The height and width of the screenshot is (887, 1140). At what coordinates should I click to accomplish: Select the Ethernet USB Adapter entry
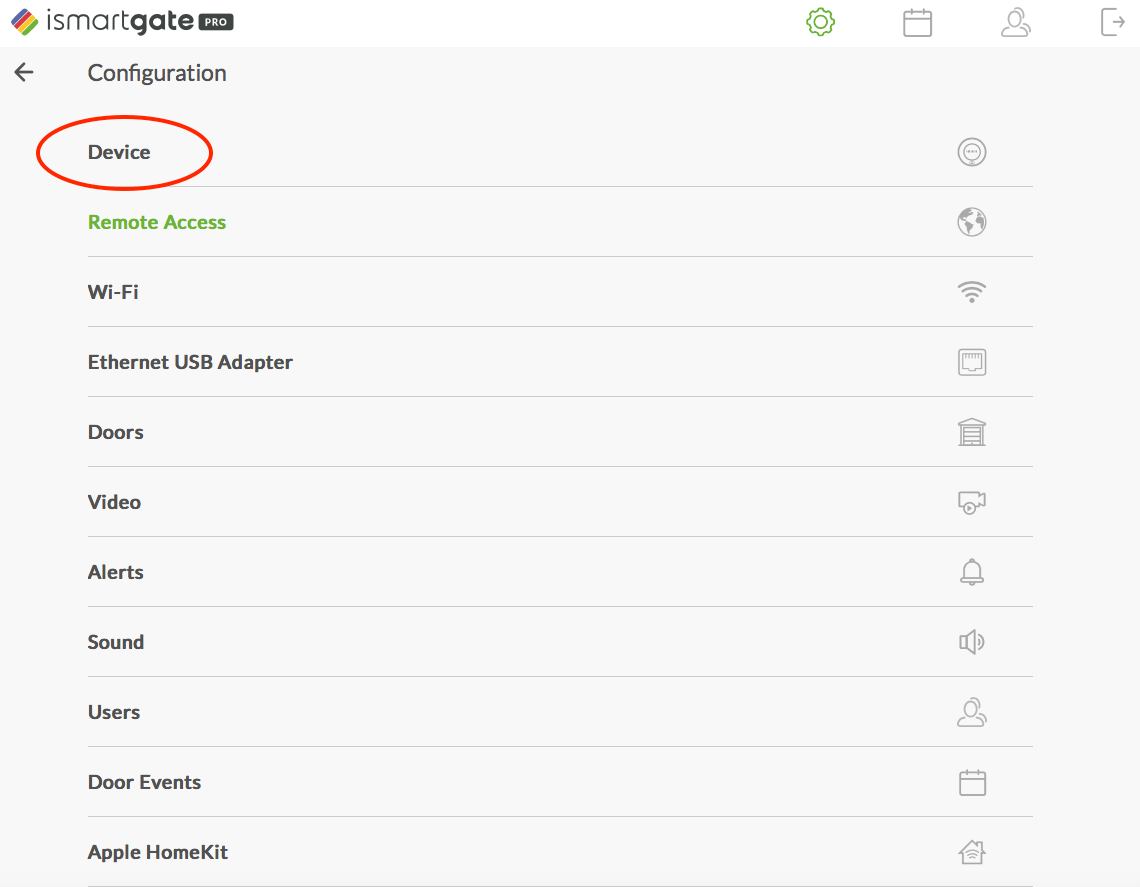(190, 362)
